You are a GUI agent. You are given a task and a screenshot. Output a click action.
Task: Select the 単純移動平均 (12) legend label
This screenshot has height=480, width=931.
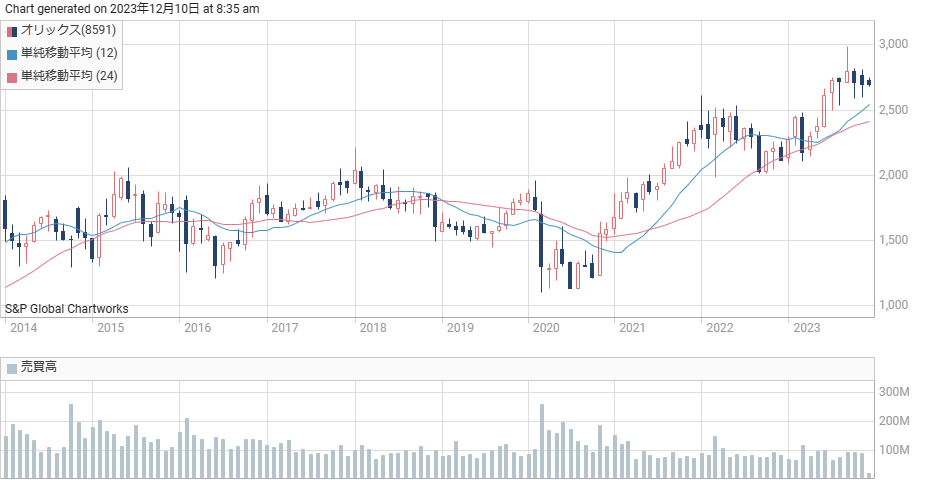(x=69, y=53)
